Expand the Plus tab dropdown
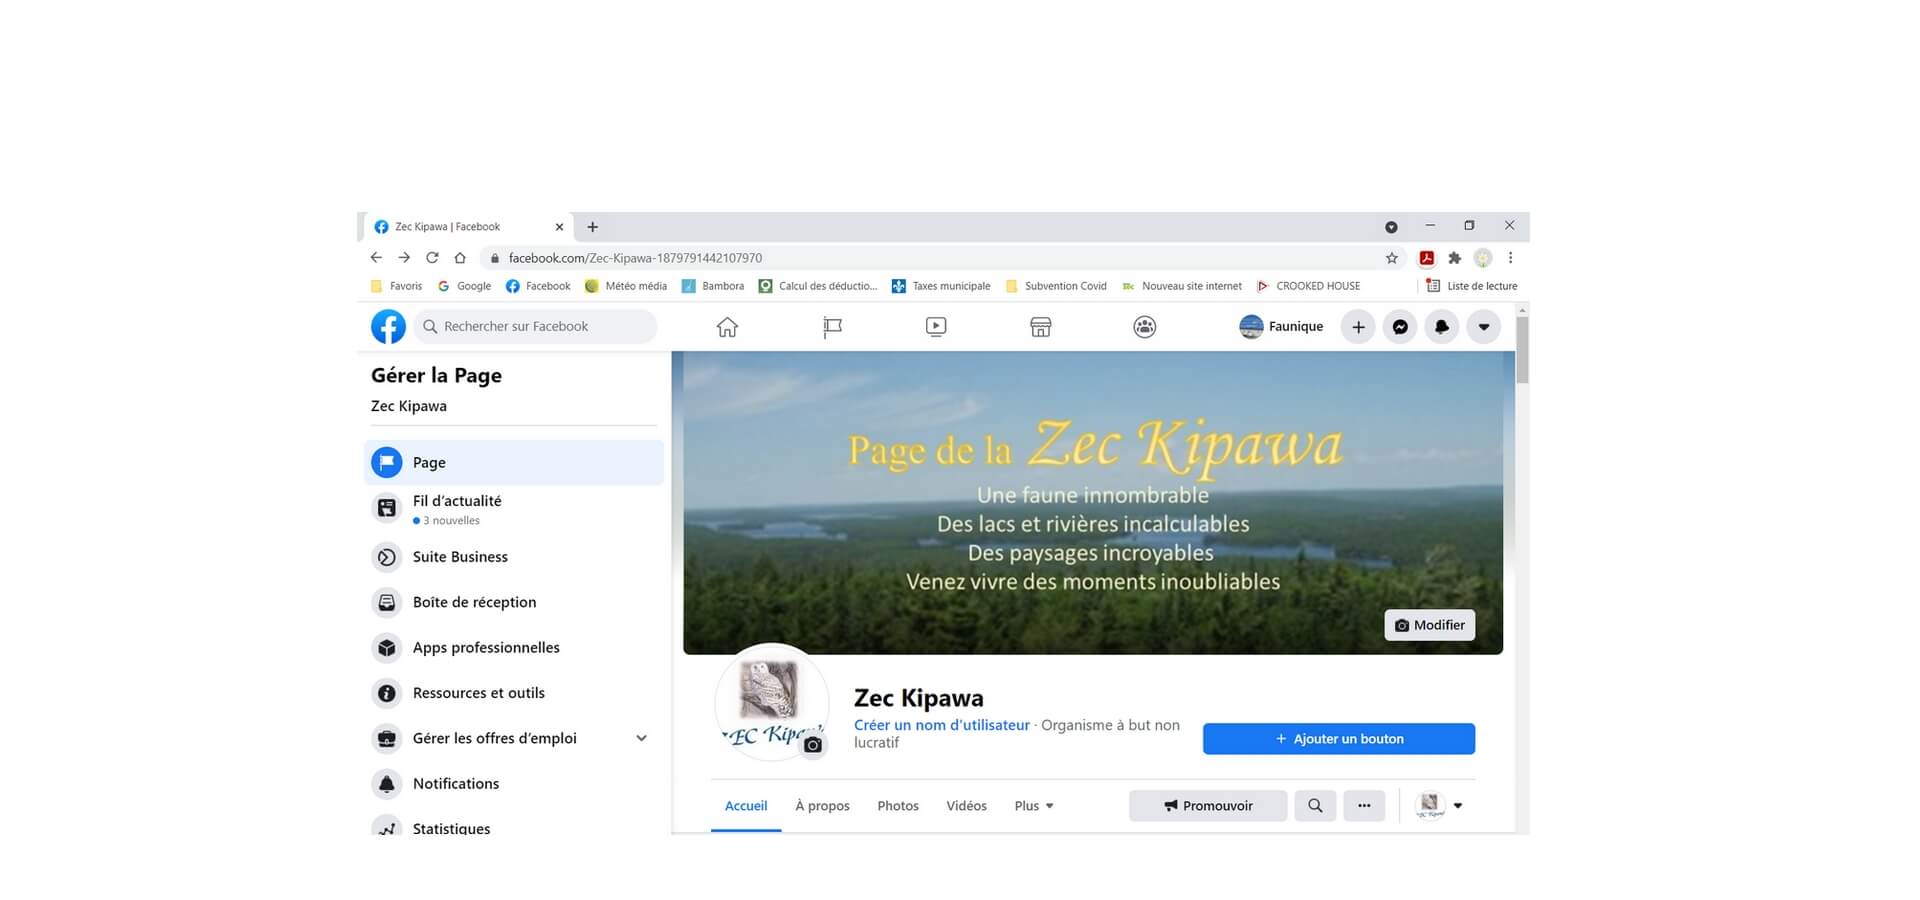Viewport: 1920px width, 900px height. click(1034, 806)
